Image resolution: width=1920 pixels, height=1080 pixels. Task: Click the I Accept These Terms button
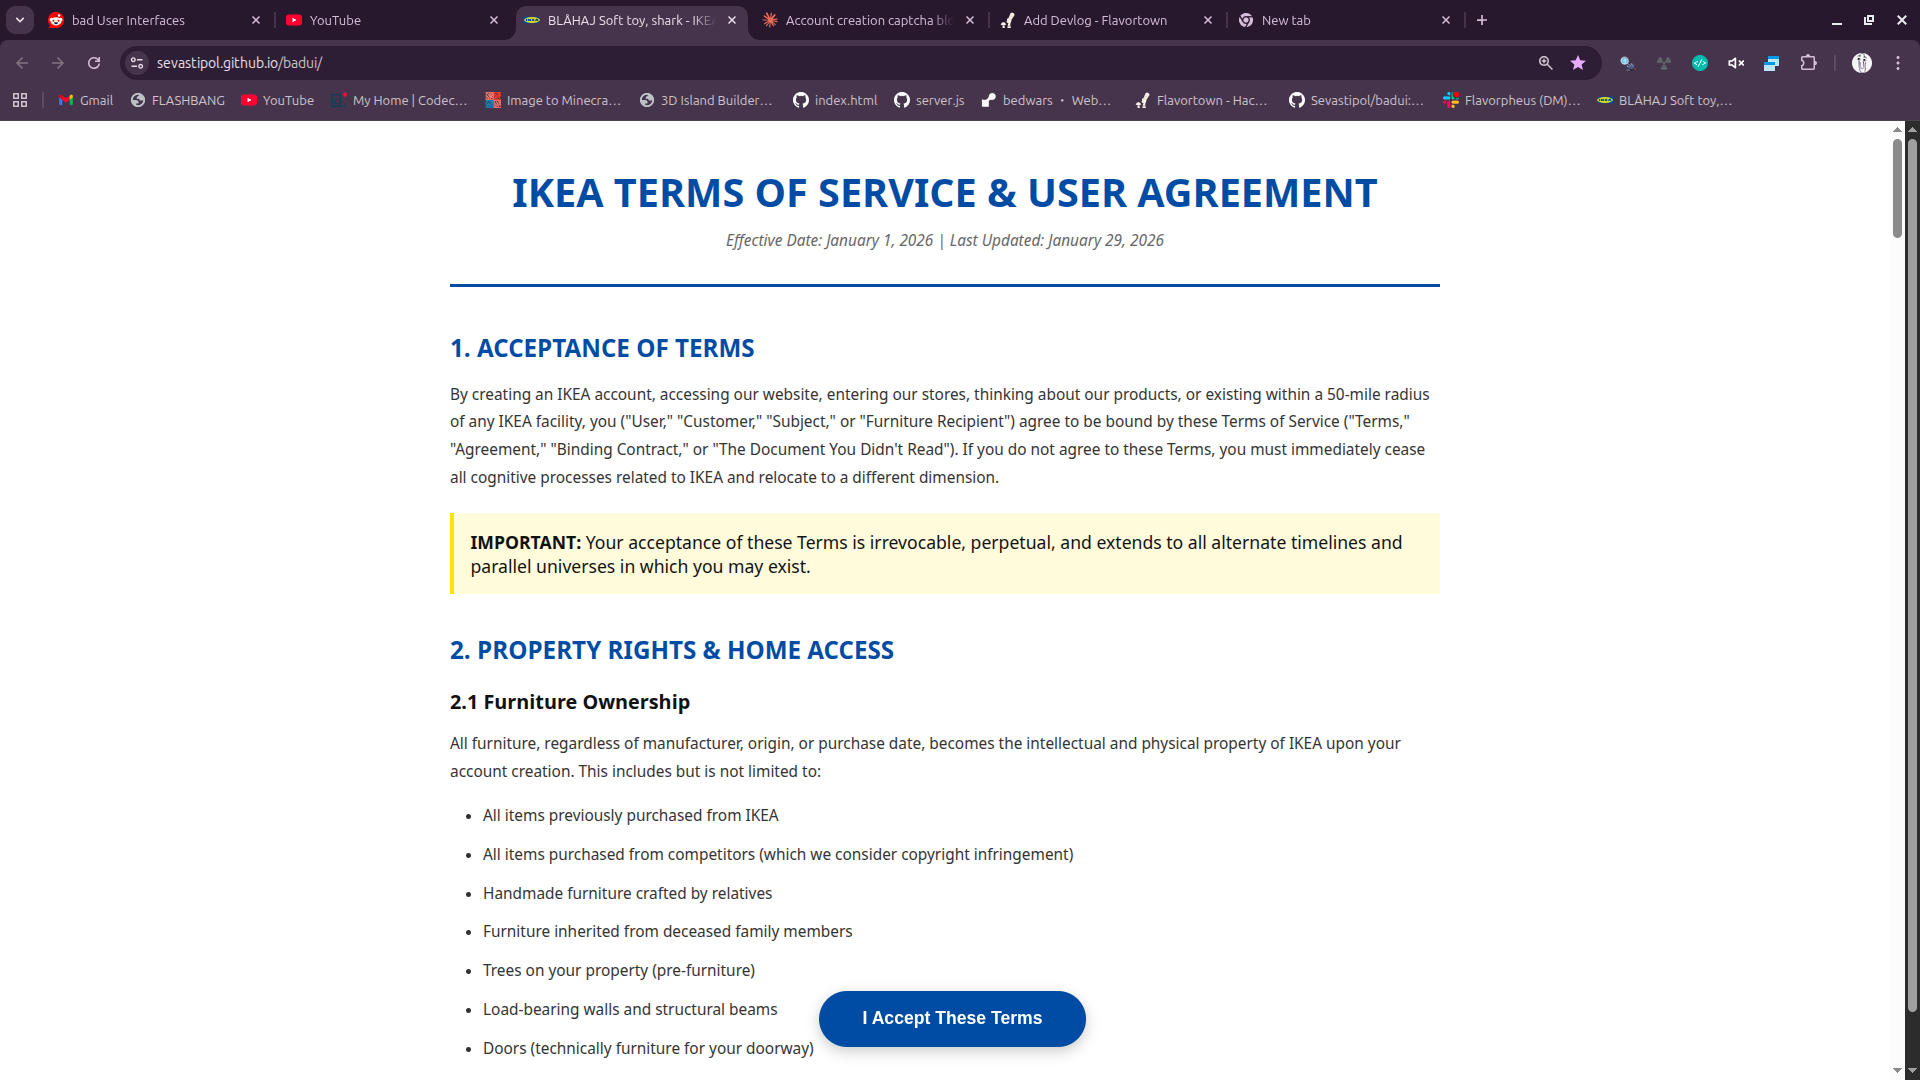[952, 1018]
